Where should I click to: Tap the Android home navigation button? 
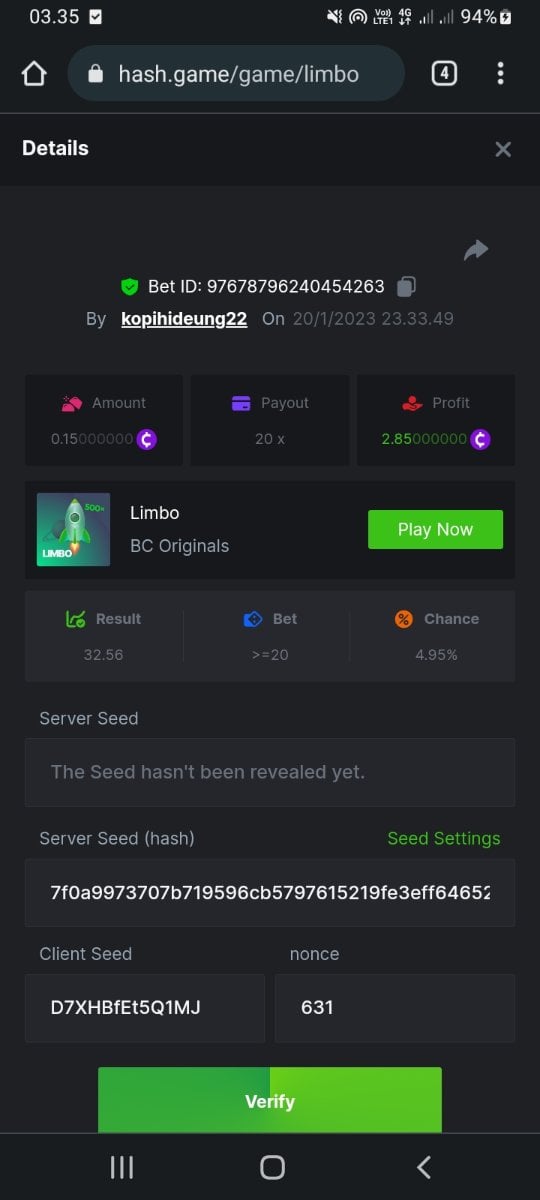(x=272, y=1167)
